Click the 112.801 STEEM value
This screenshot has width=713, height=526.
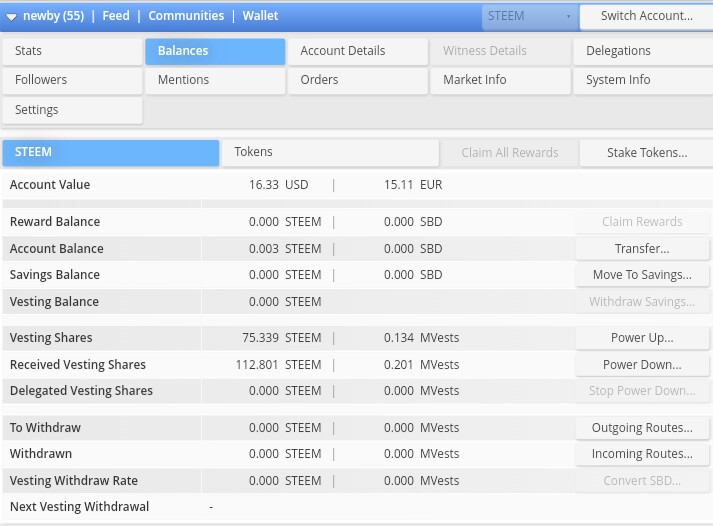point(278,365)
